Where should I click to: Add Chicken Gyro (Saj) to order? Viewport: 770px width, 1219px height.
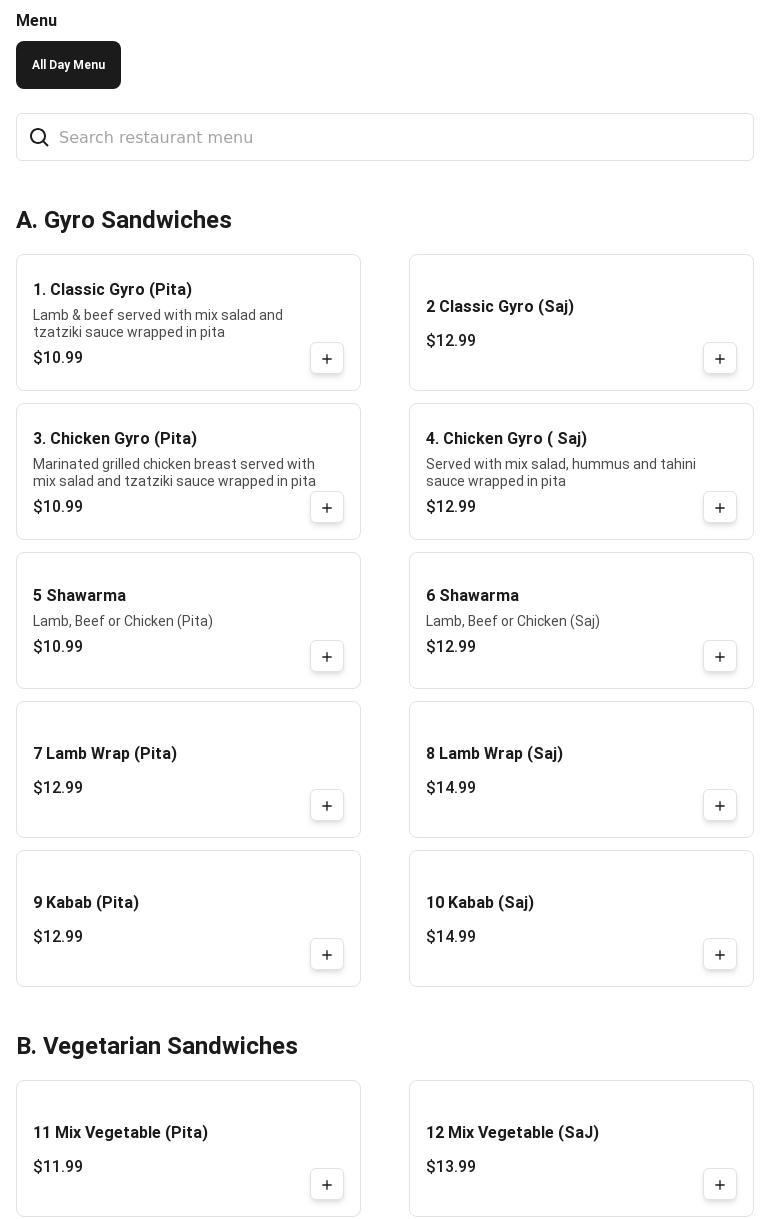point(720,508)
